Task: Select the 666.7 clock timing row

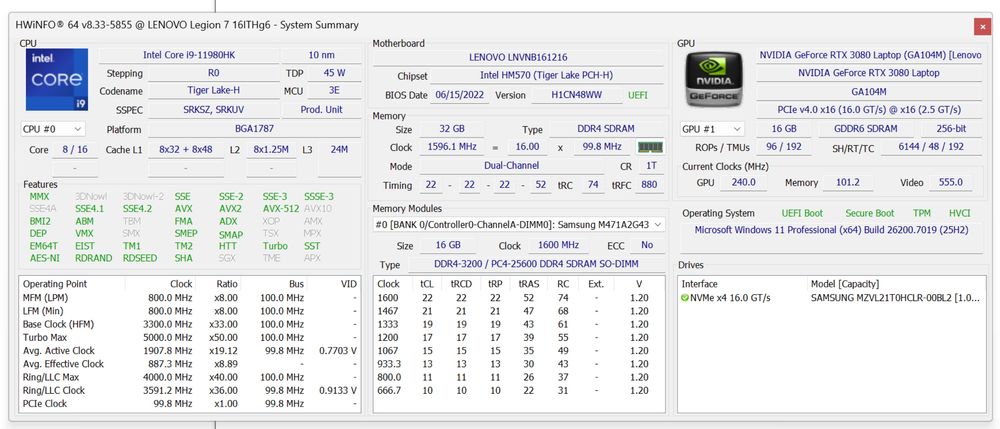Action: [x=518, y=390]
